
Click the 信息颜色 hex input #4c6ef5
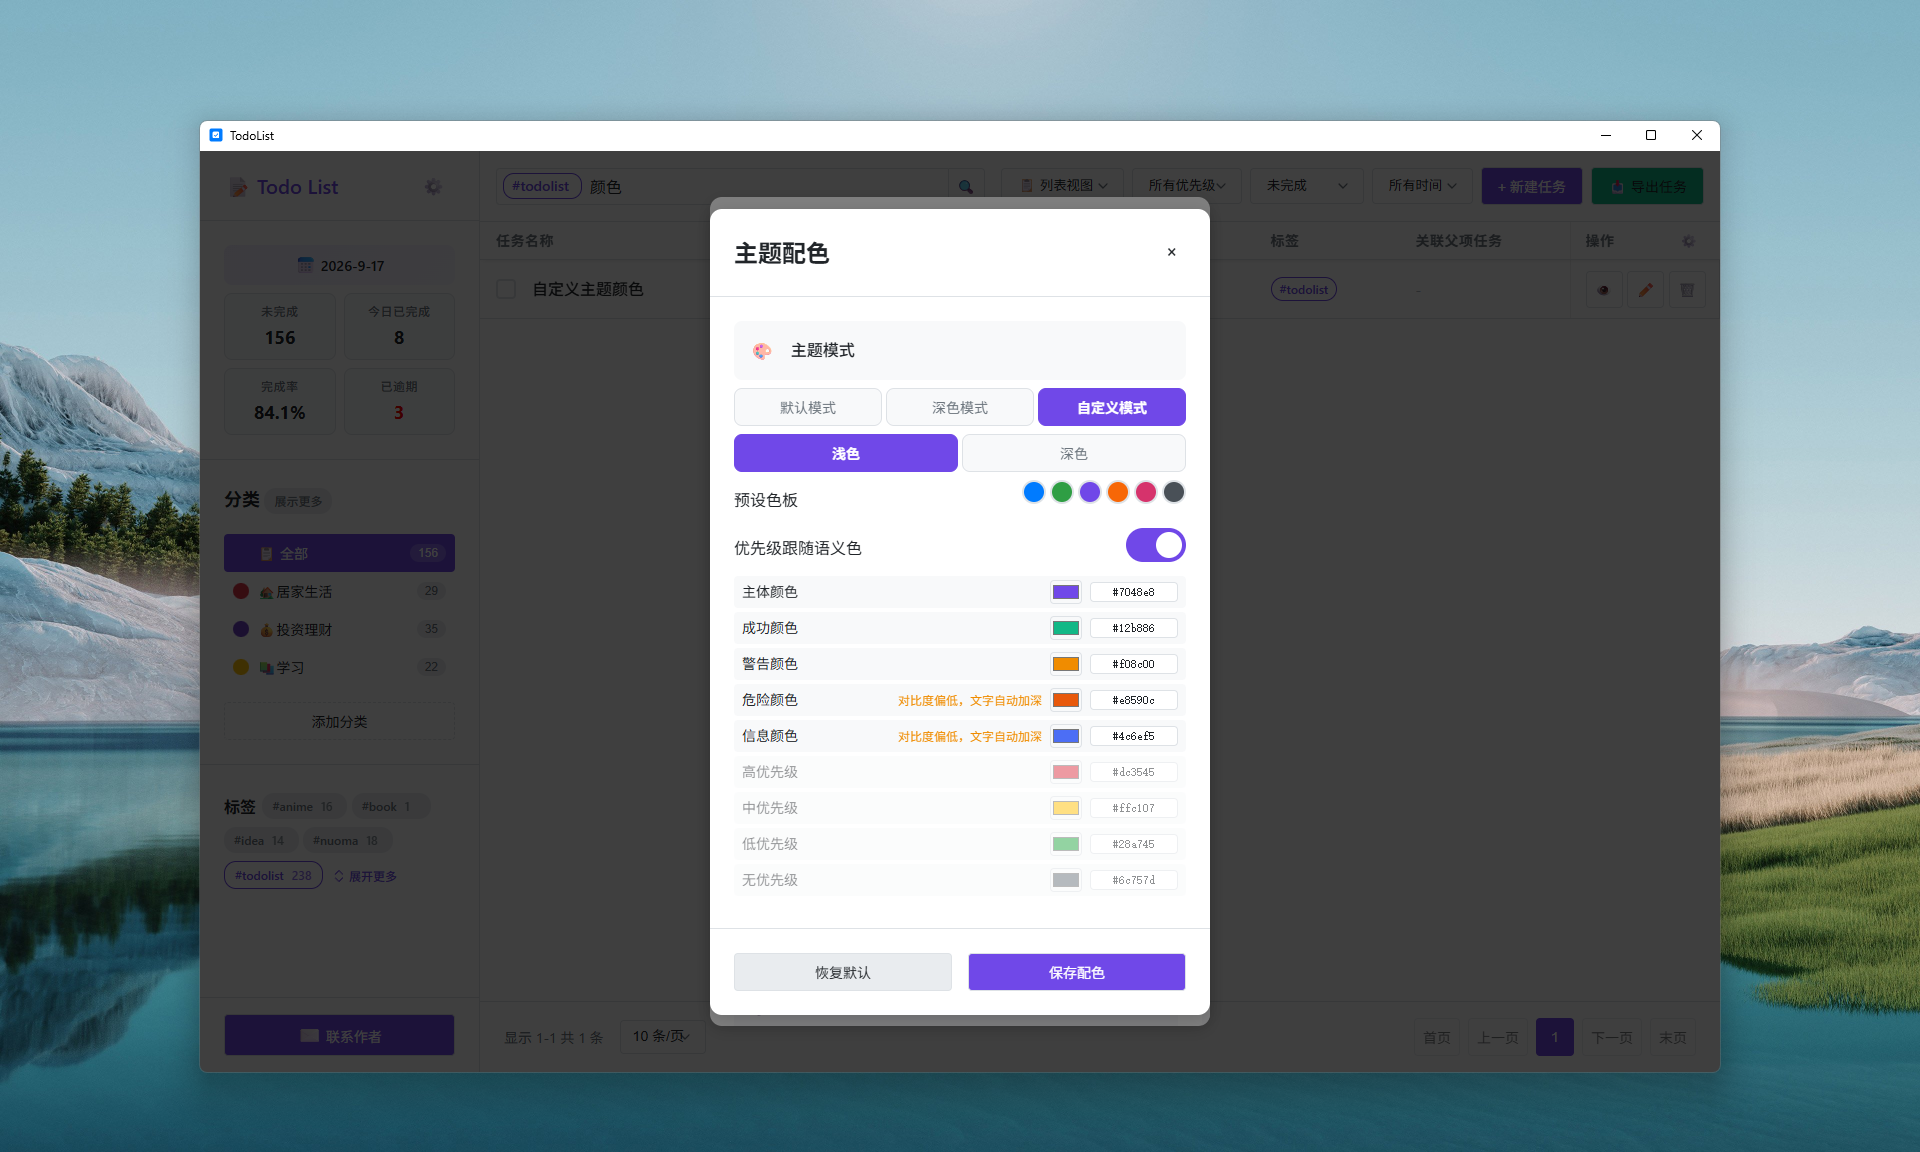pos(1134,736)
